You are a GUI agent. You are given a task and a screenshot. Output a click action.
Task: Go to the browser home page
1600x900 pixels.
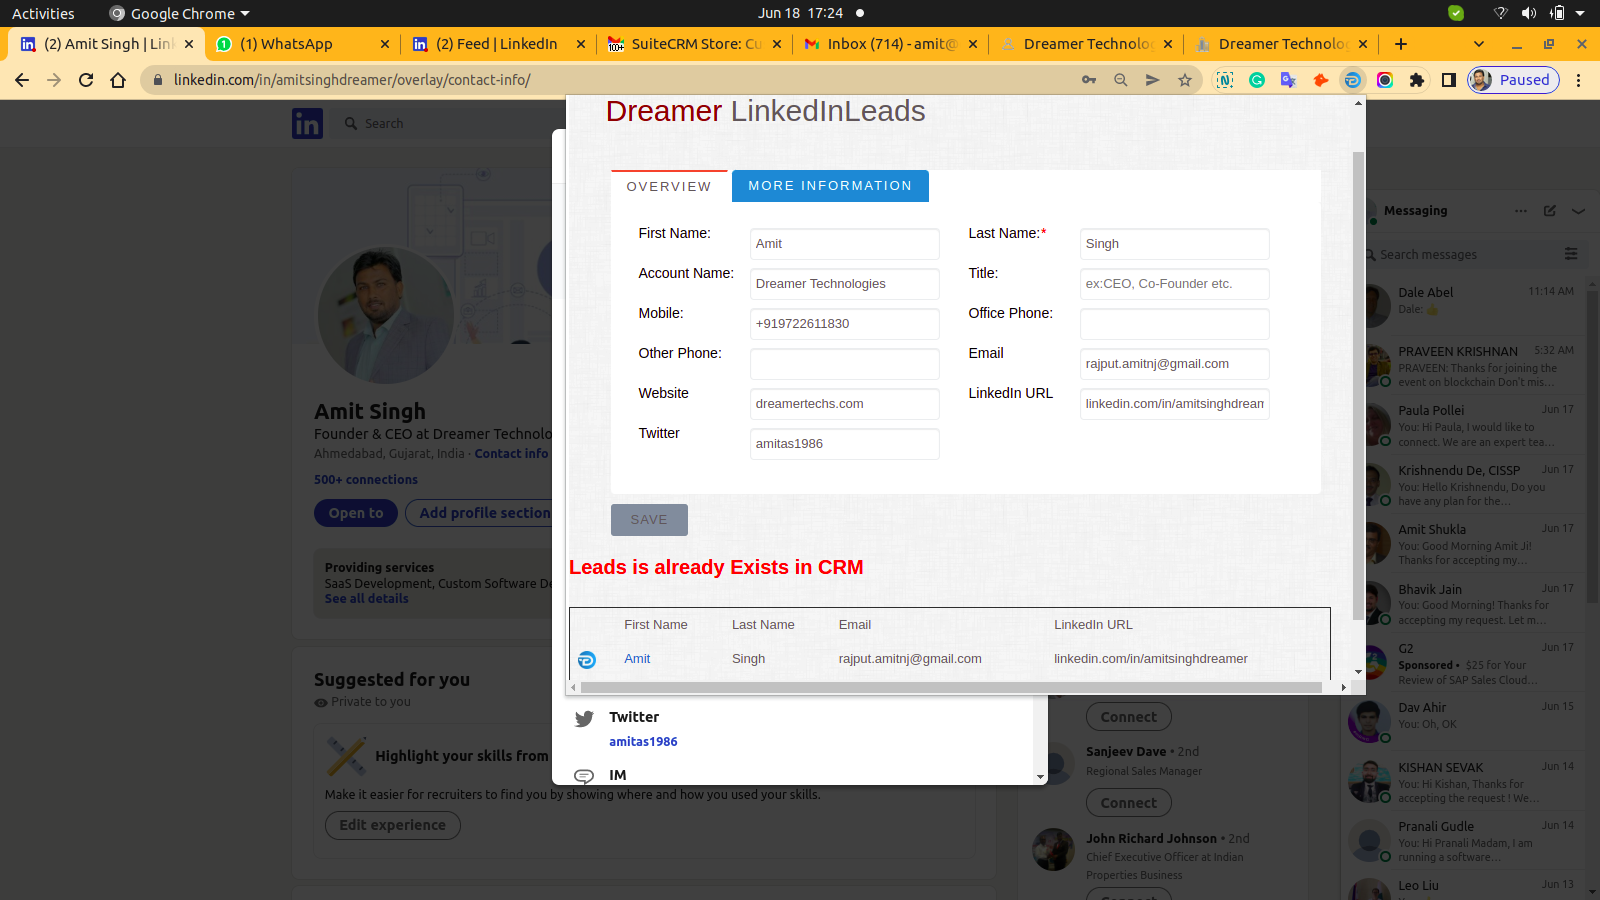(x=118, y=80)
